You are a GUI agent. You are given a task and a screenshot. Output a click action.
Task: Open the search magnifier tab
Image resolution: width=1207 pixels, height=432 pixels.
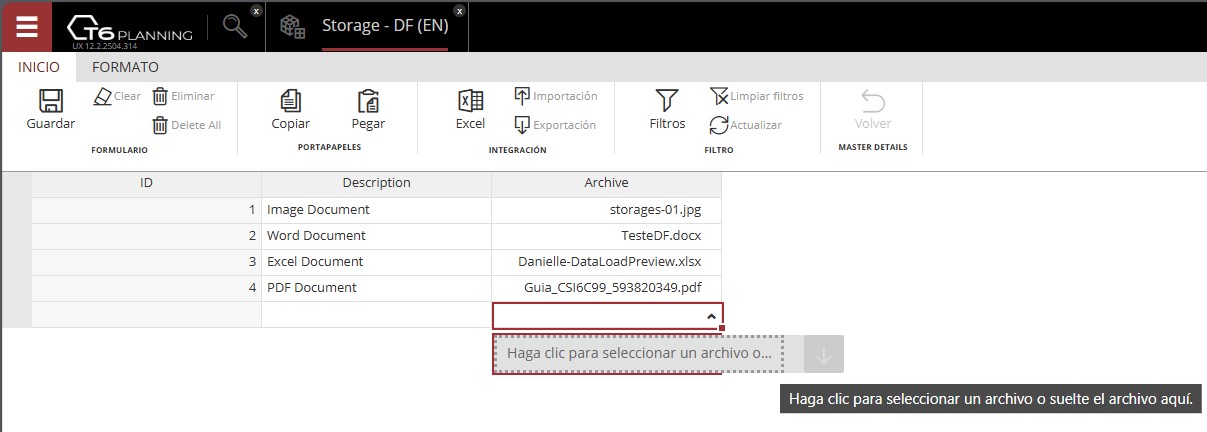235,27
